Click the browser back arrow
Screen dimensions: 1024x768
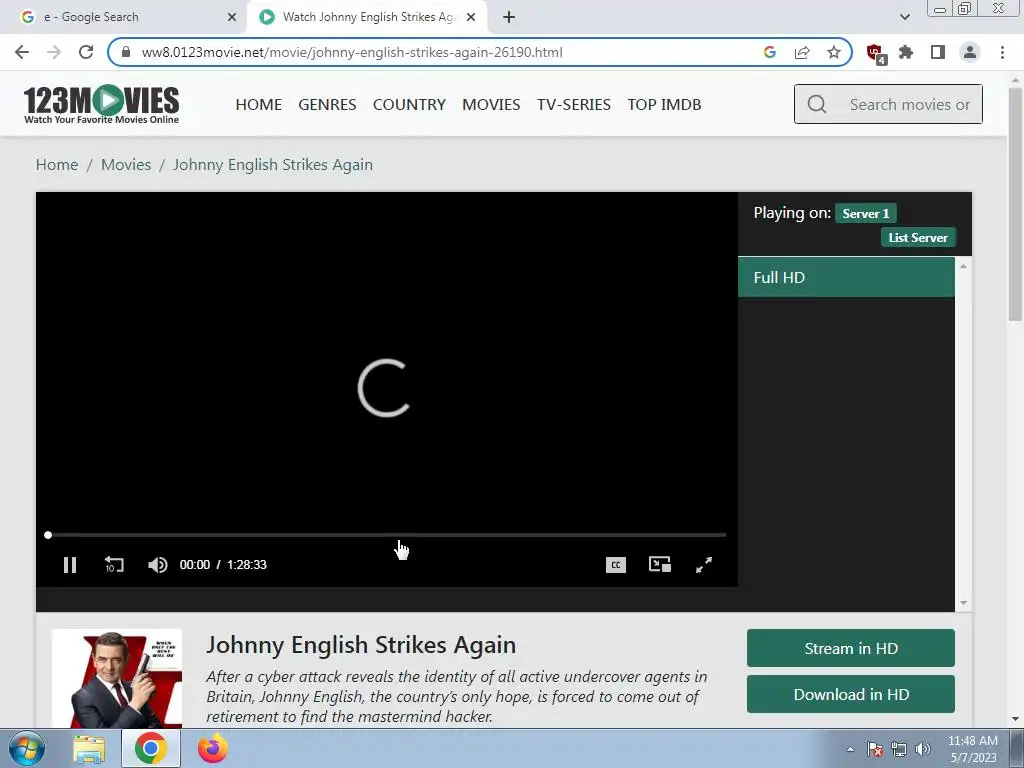22,52
